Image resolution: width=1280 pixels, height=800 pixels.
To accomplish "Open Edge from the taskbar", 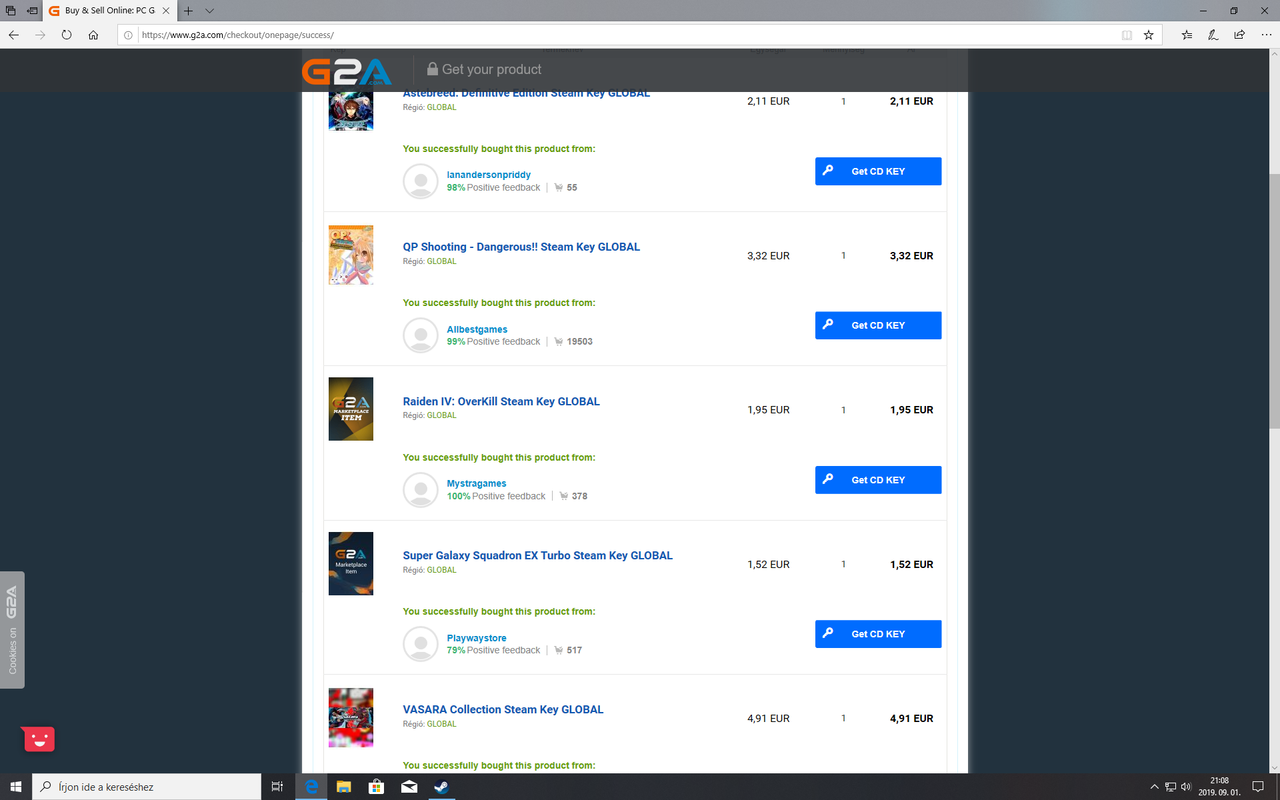I will [312, 787].
